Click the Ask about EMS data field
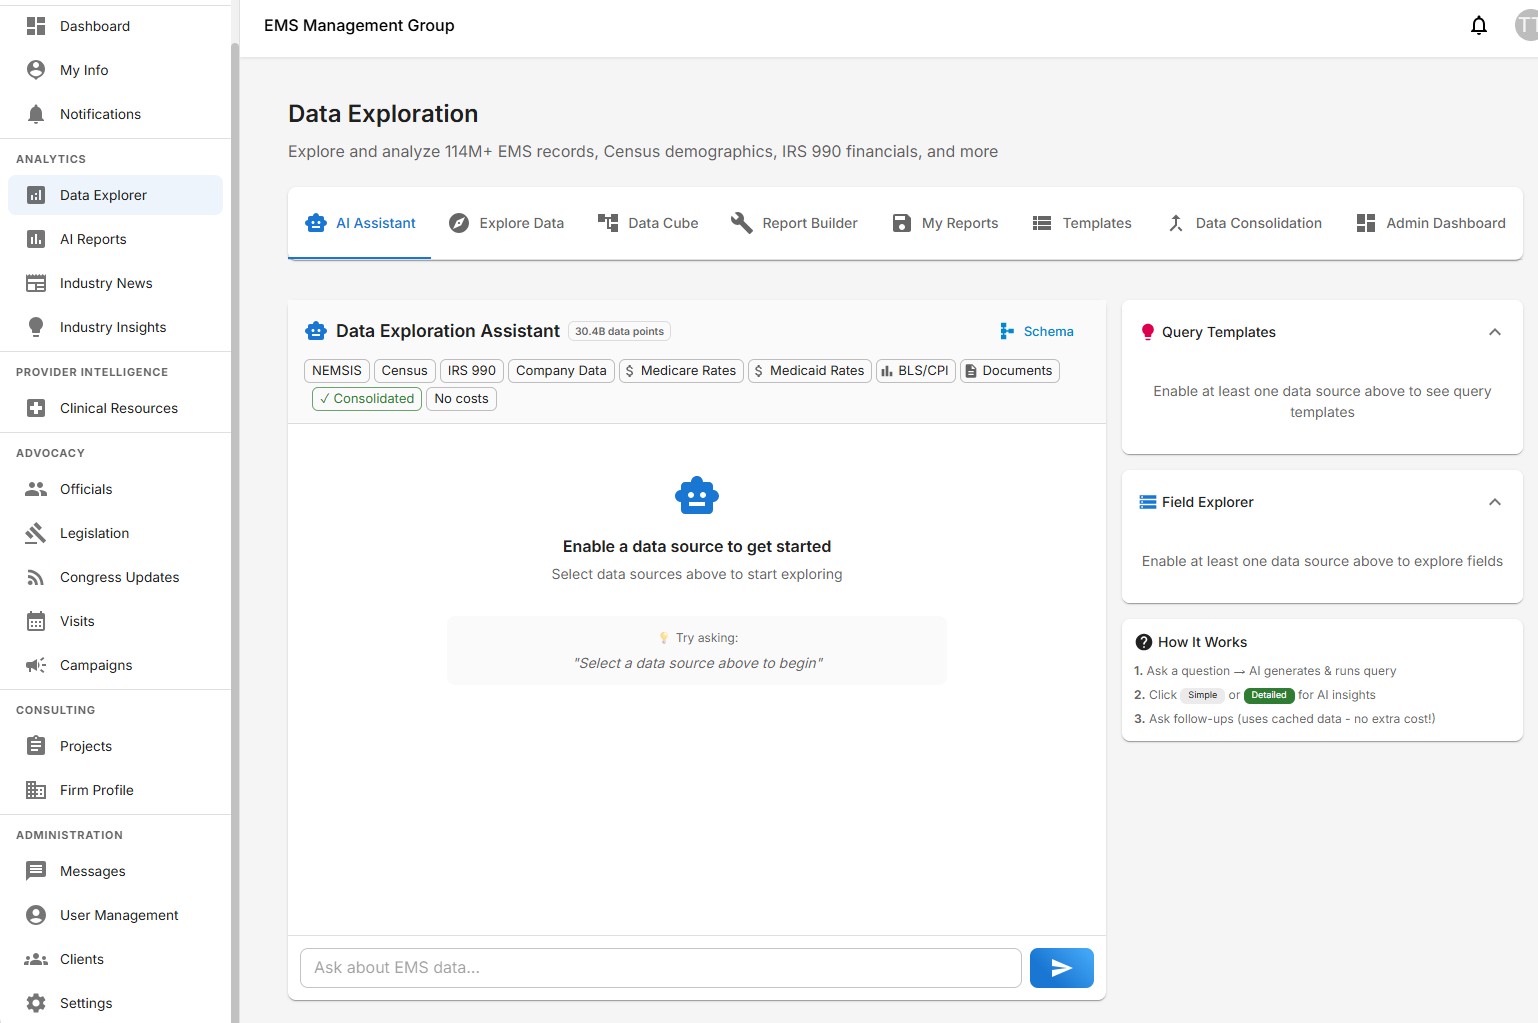The width and height of the screenshot is (1538, 1023). click(660, 968)
